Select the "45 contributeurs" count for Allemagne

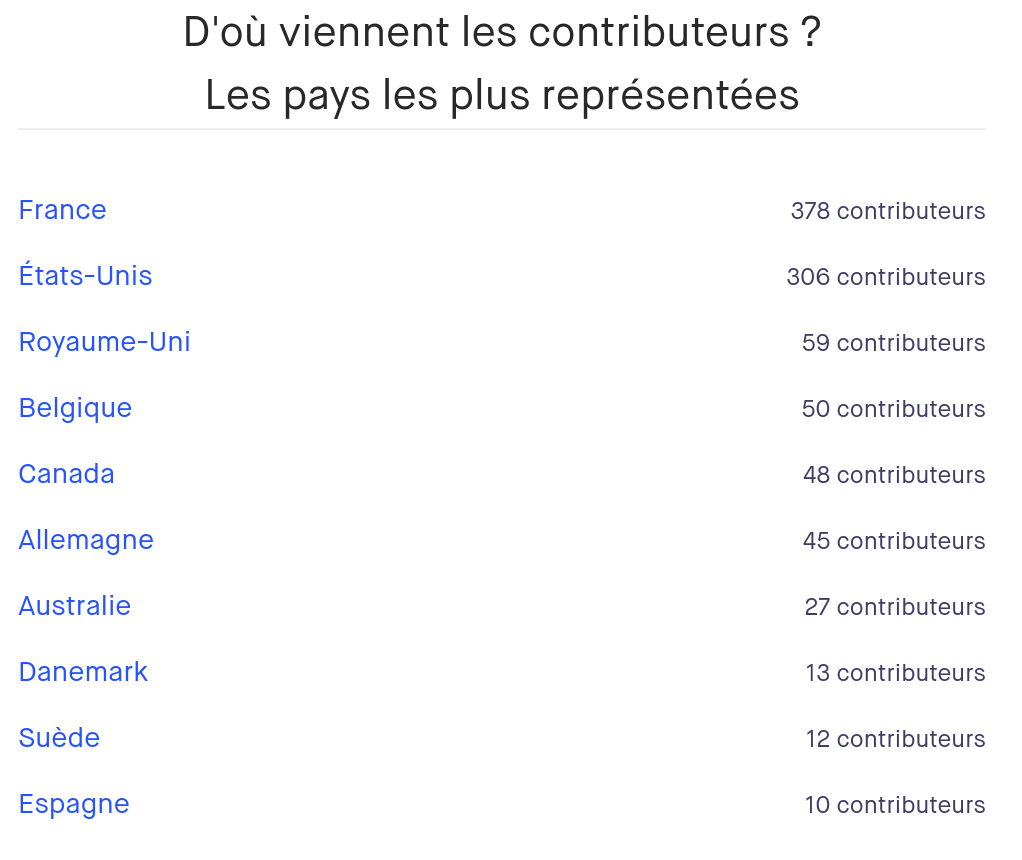tap(893, 541)
